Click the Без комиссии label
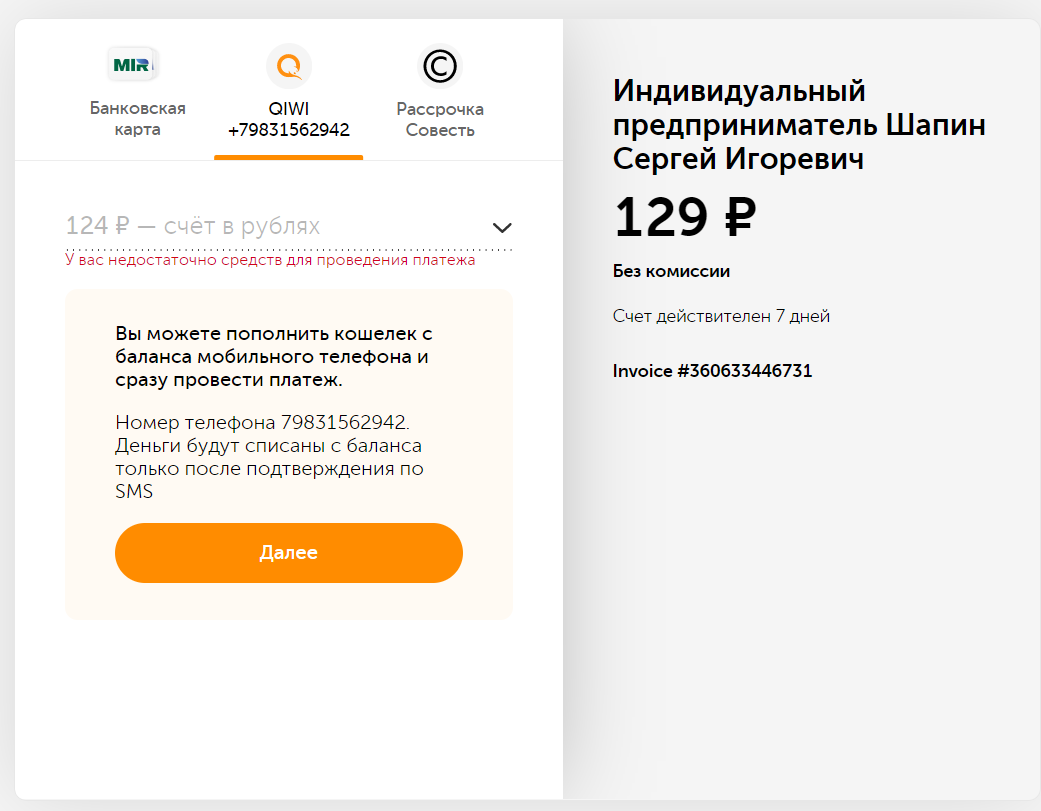 671,271
